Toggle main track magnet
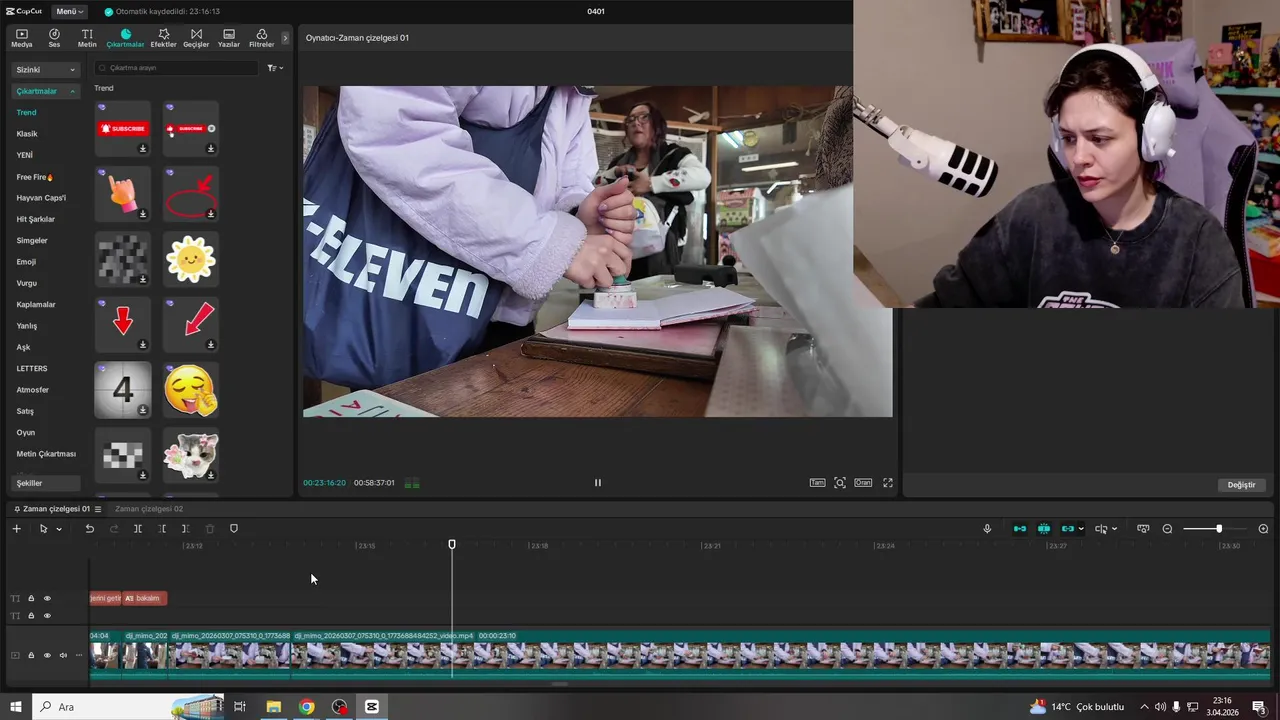Viewport: 1280px width, 720px height. 1020,529
